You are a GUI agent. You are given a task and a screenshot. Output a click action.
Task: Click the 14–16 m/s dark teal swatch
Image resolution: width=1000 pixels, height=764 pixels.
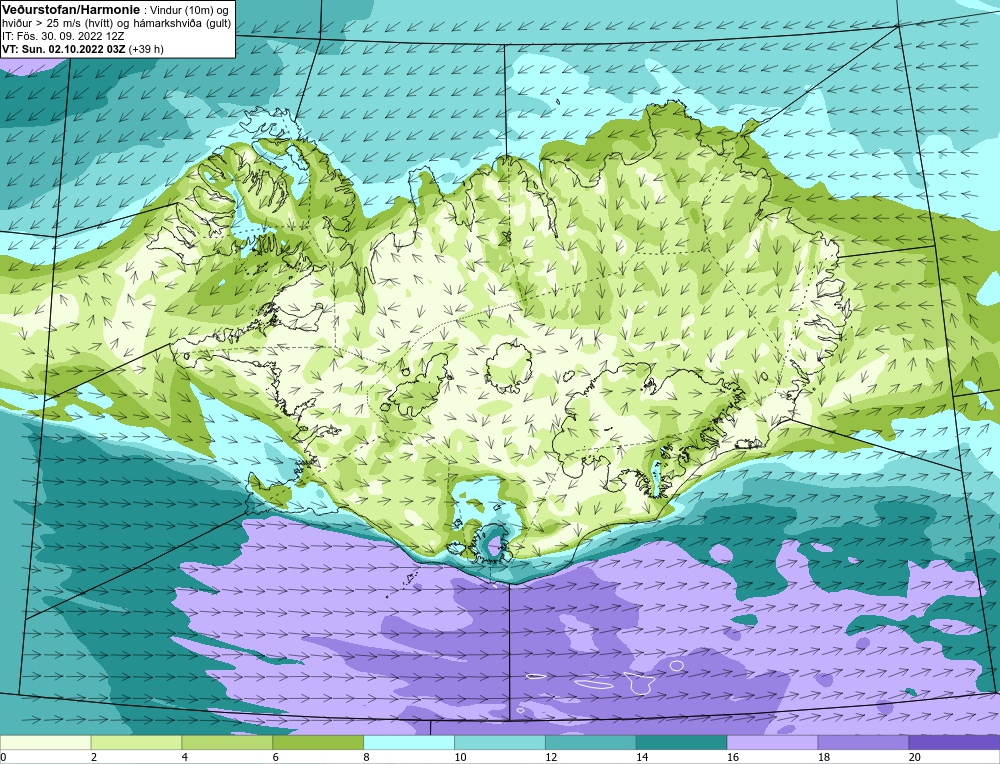(682, 743)
